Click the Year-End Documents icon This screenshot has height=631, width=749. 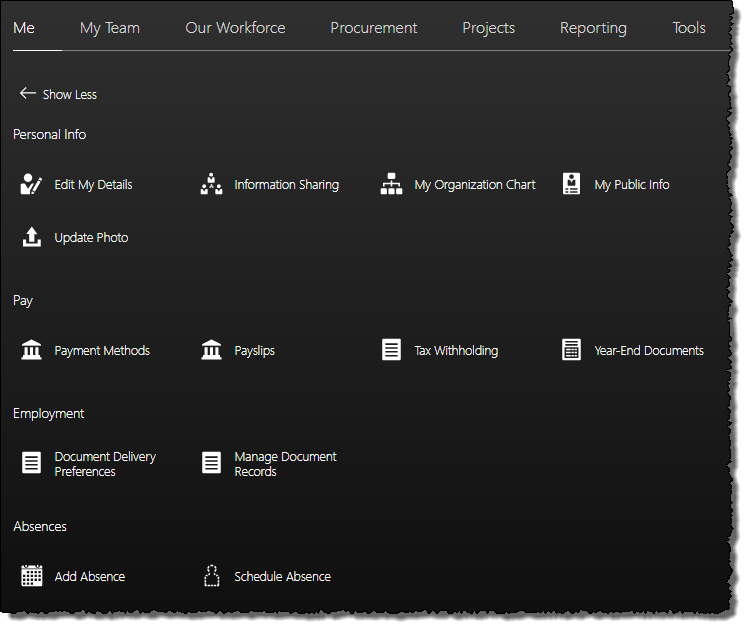click(571, 350)
